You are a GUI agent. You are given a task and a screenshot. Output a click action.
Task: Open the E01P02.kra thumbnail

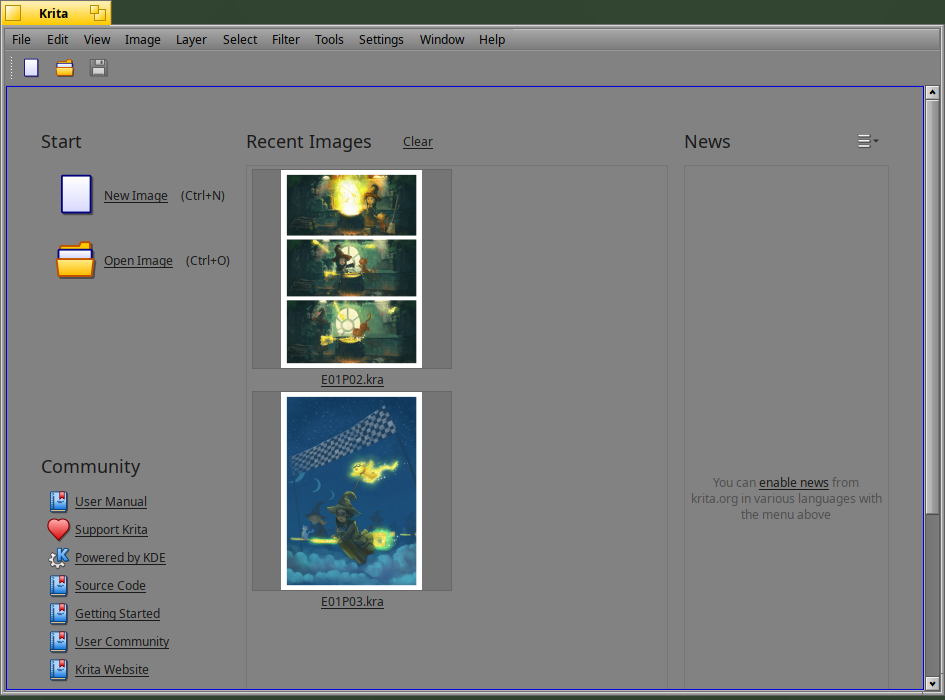pos(351,269)
